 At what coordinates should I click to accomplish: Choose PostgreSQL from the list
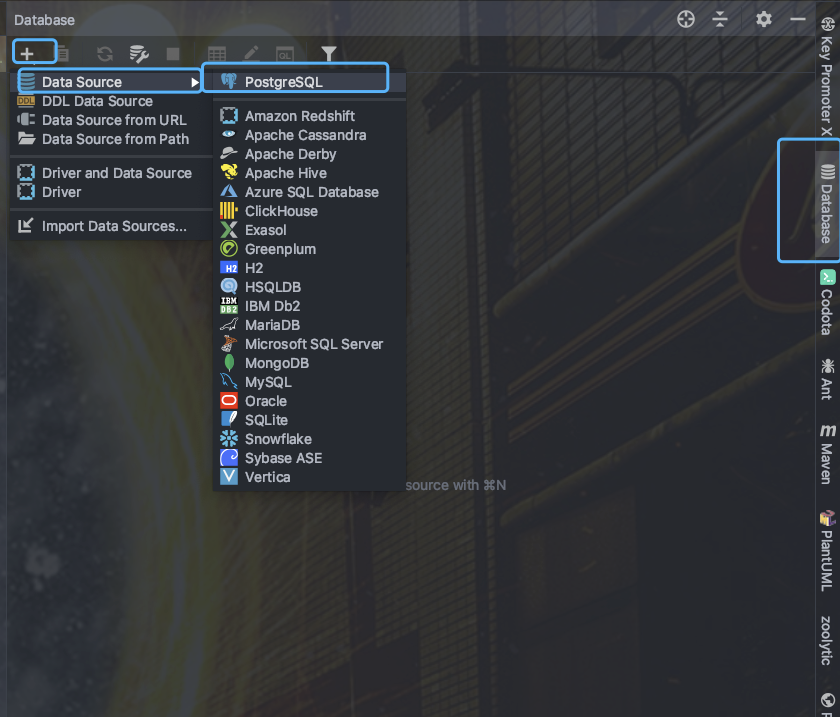point(310,82)
